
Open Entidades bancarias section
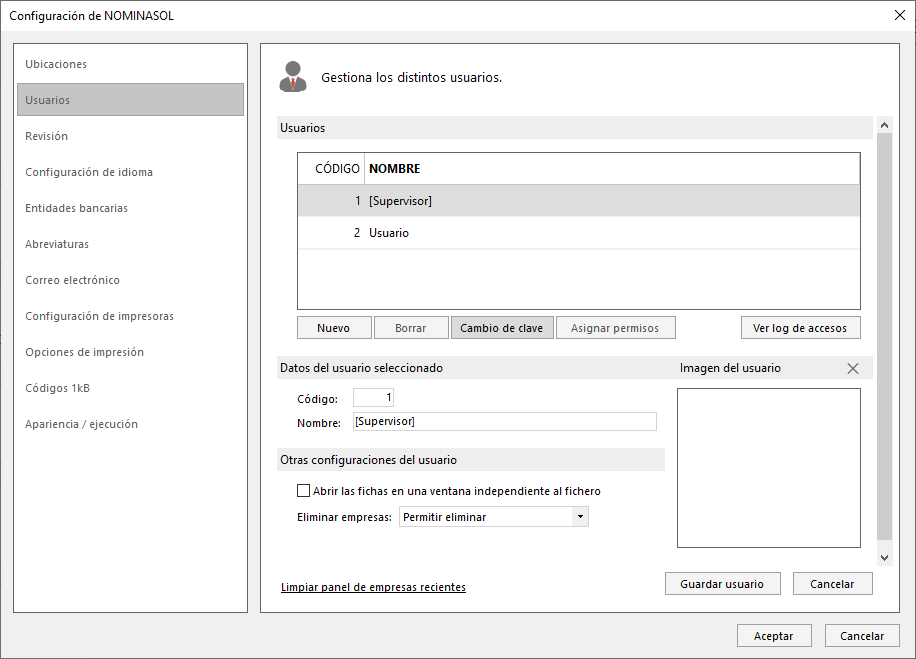[130, 208]
